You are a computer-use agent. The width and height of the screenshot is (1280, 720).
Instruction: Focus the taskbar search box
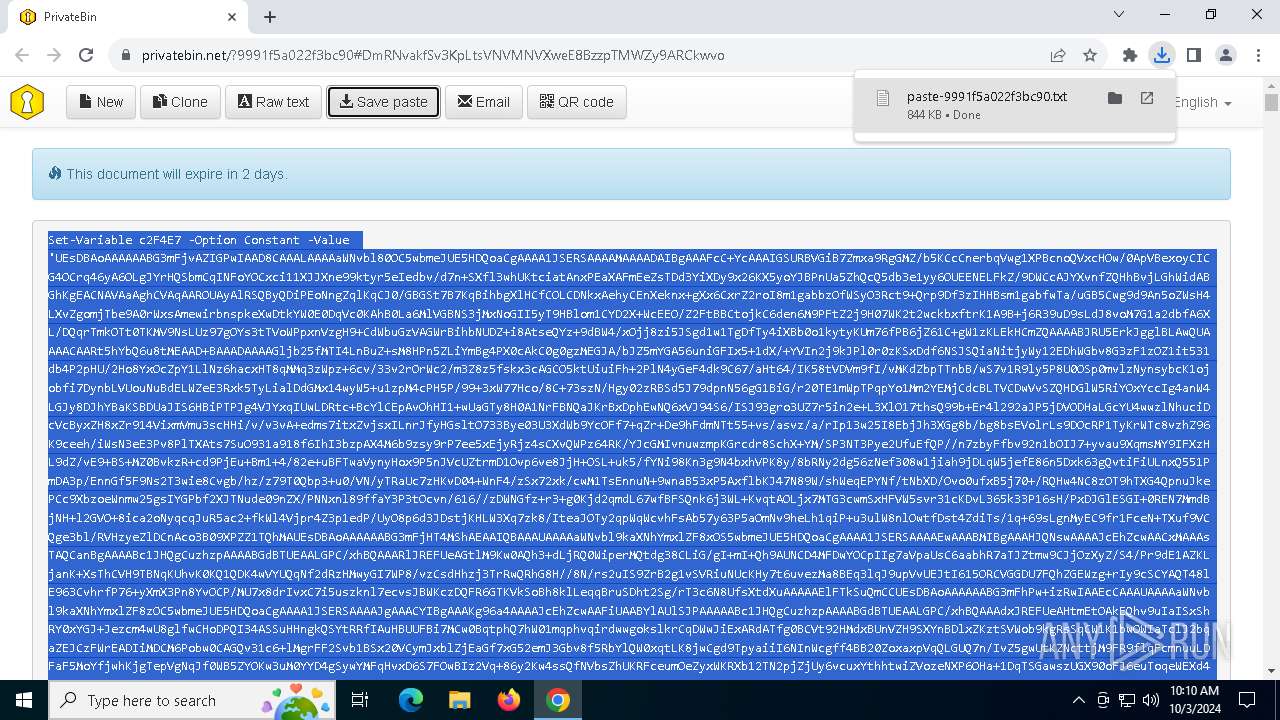click(x=190, y=700)
